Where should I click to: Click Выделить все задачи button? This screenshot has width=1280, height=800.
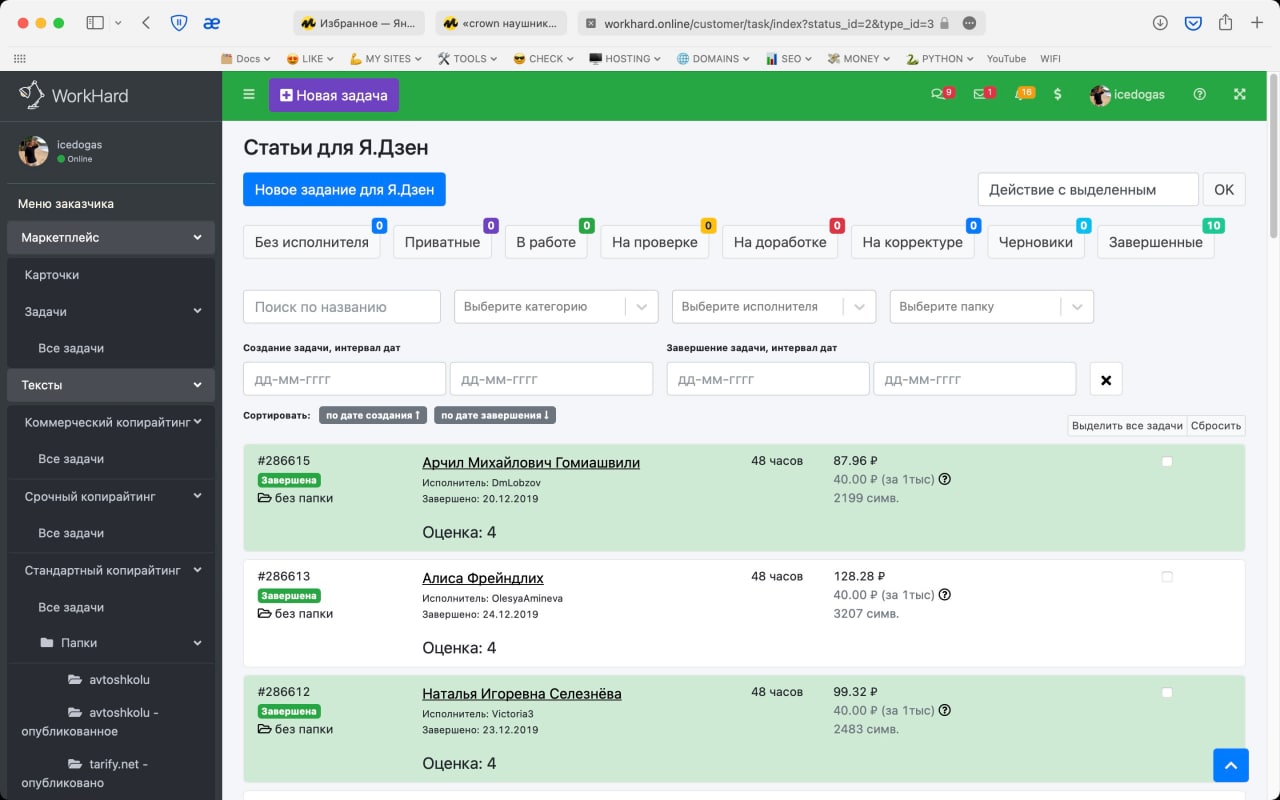click(1127, 425)
